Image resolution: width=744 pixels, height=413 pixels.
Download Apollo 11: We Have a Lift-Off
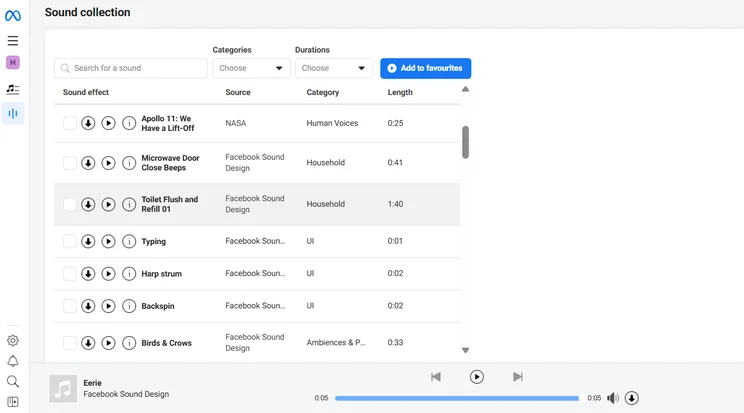88,123
